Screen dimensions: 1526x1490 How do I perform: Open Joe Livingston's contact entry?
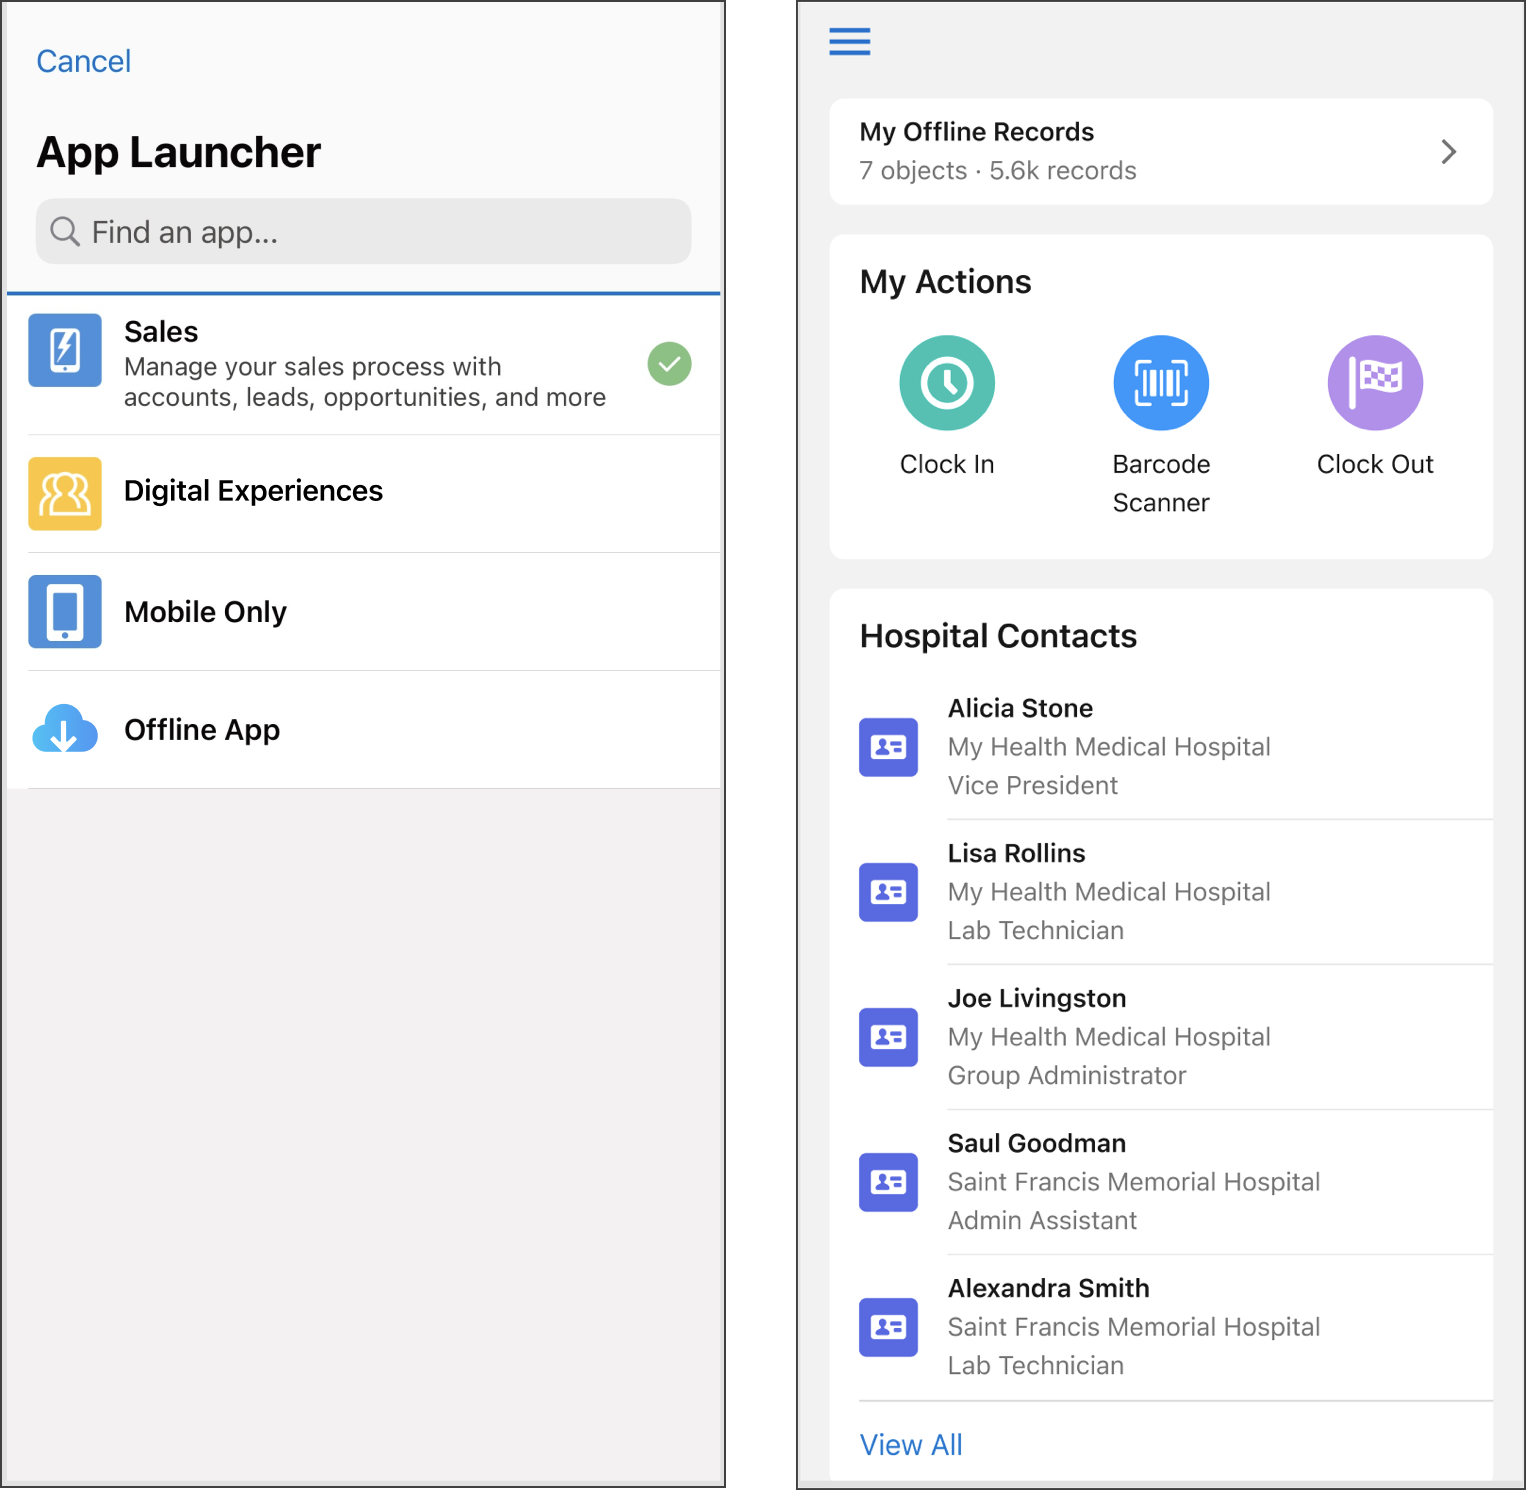click(x=1036, y=1037)
